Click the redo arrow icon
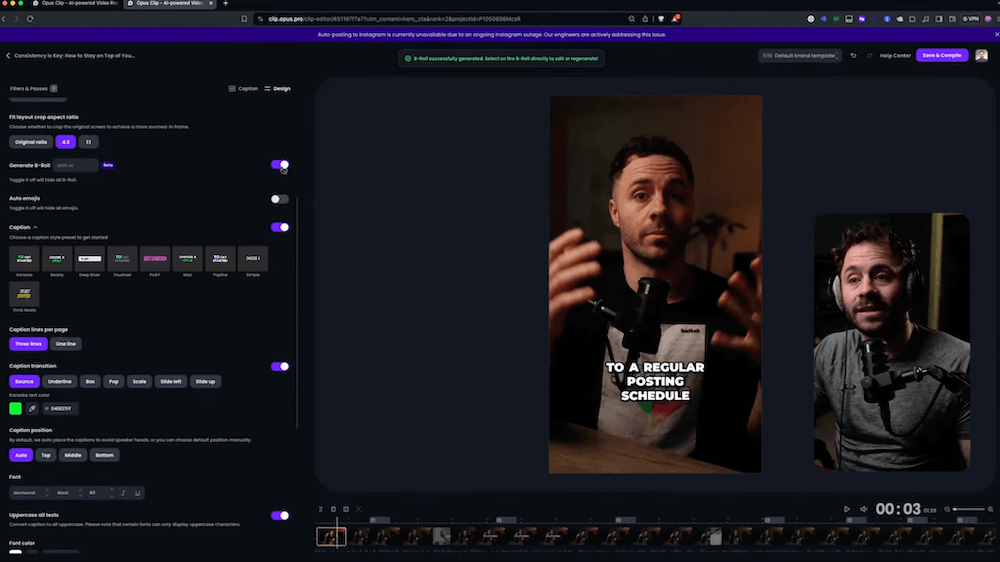The height and width of the screenshot is (562, 1000). (x=869, y=55)
